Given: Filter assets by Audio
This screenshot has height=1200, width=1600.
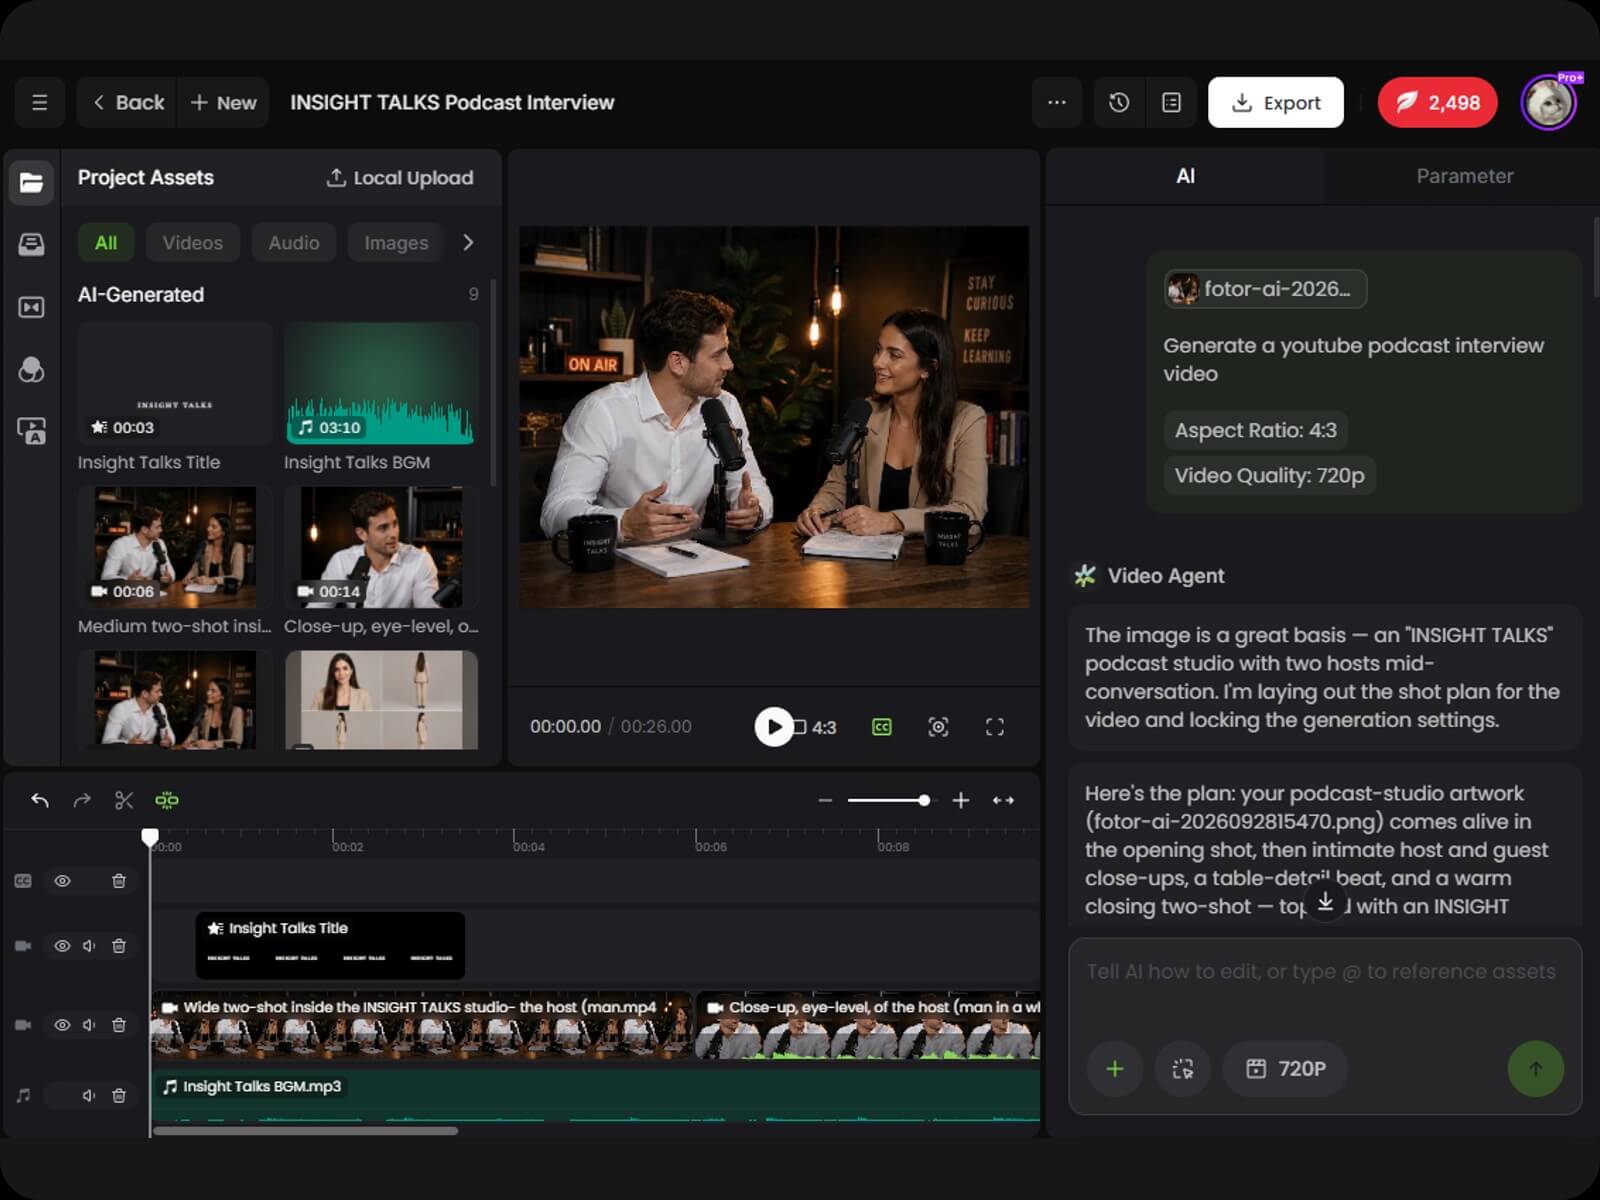Looking at the screenshot, I should coord(294,243).
